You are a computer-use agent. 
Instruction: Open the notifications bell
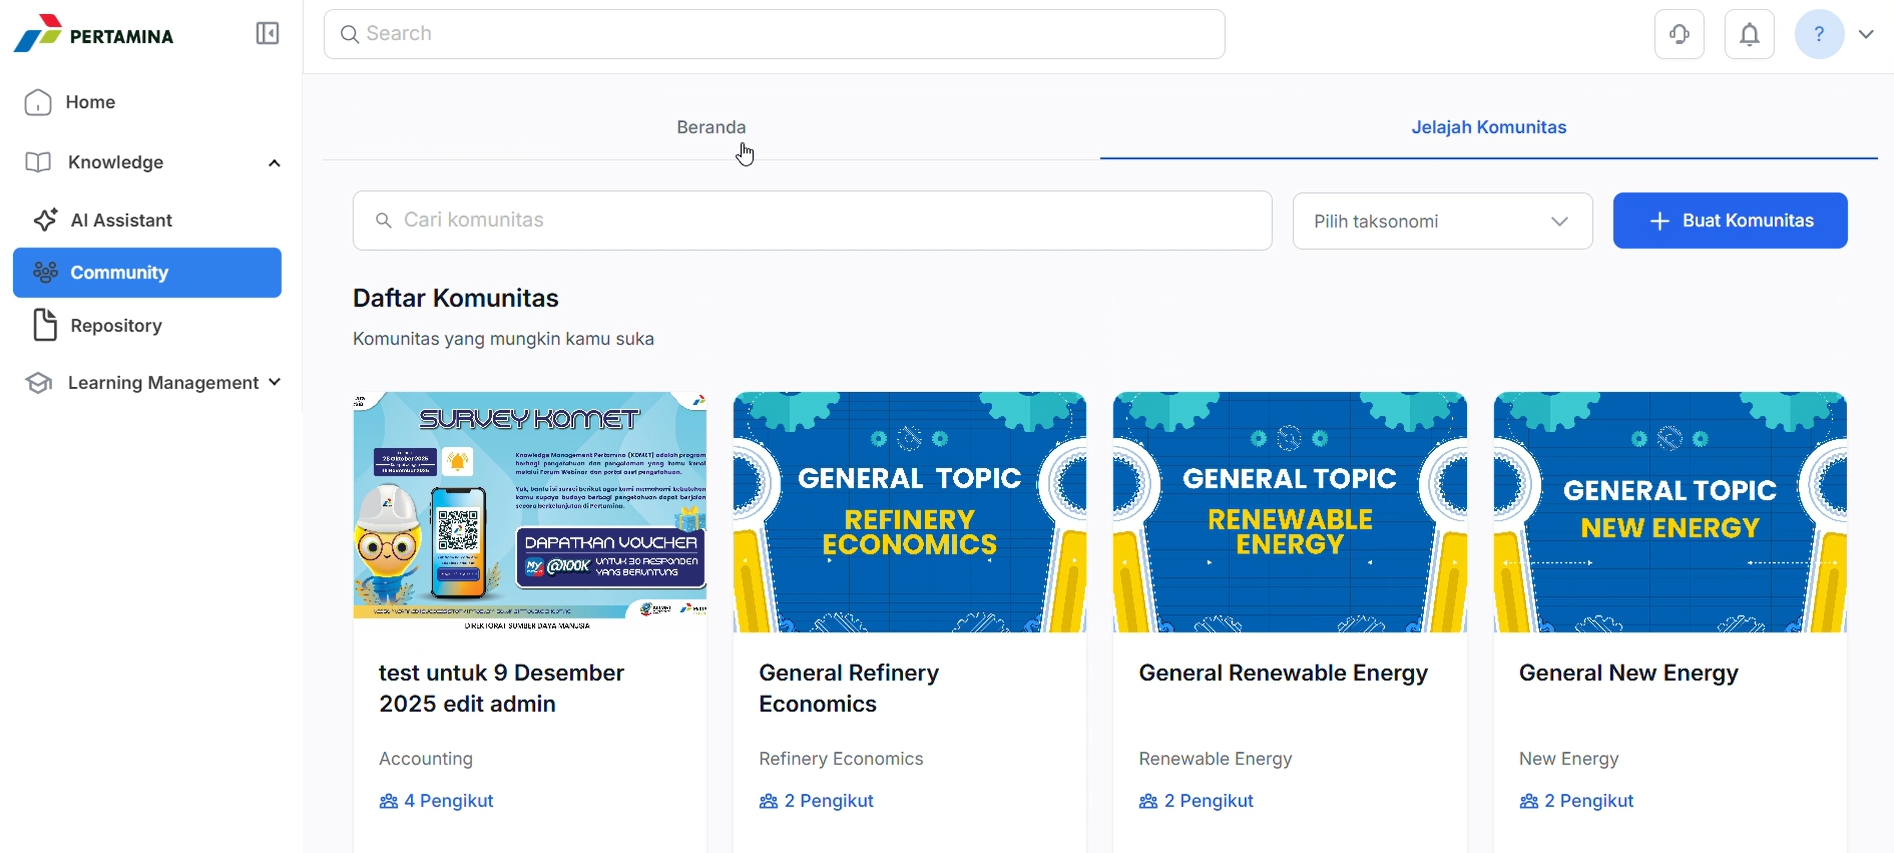point(1749,35)
